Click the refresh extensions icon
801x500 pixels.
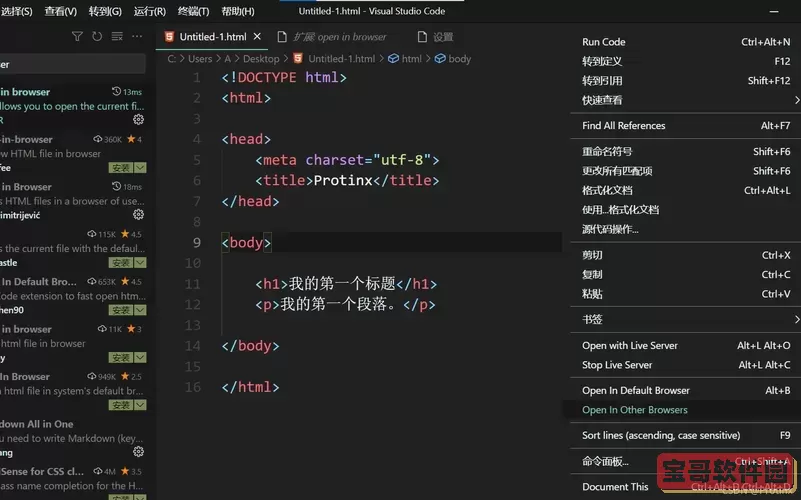[97, 36]
